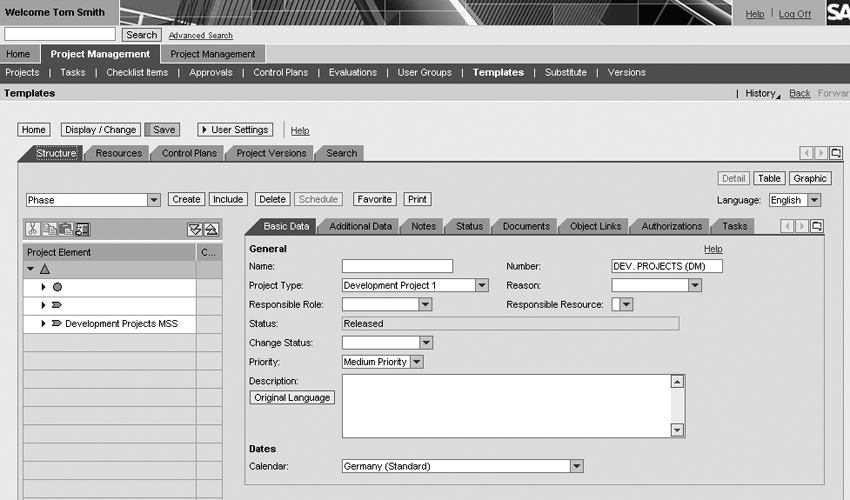
Task: Click the Log Off link
Action: 795,14
